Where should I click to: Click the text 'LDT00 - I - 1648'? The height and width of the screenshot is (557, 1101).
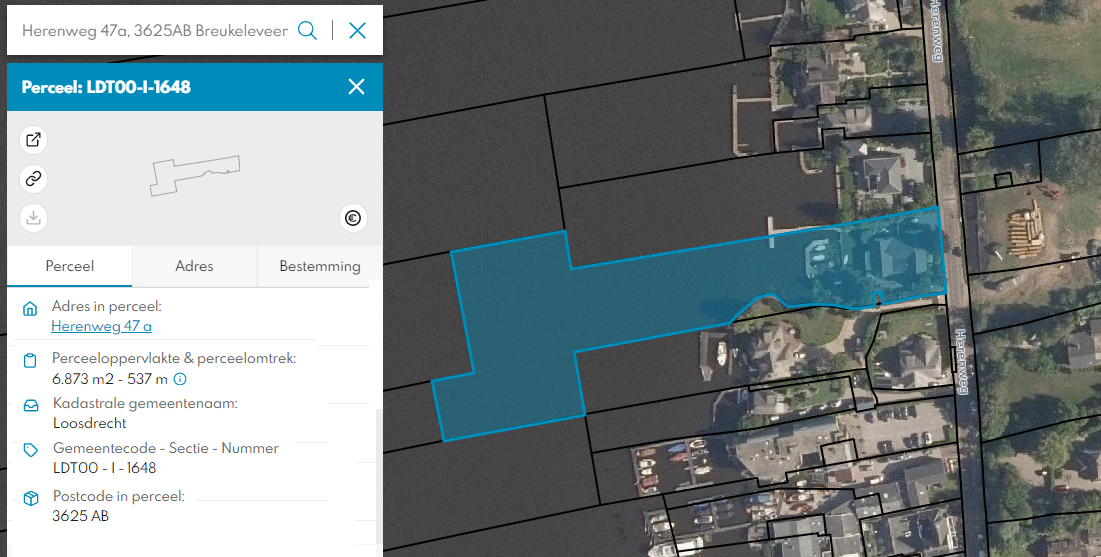tap(105, 468)
